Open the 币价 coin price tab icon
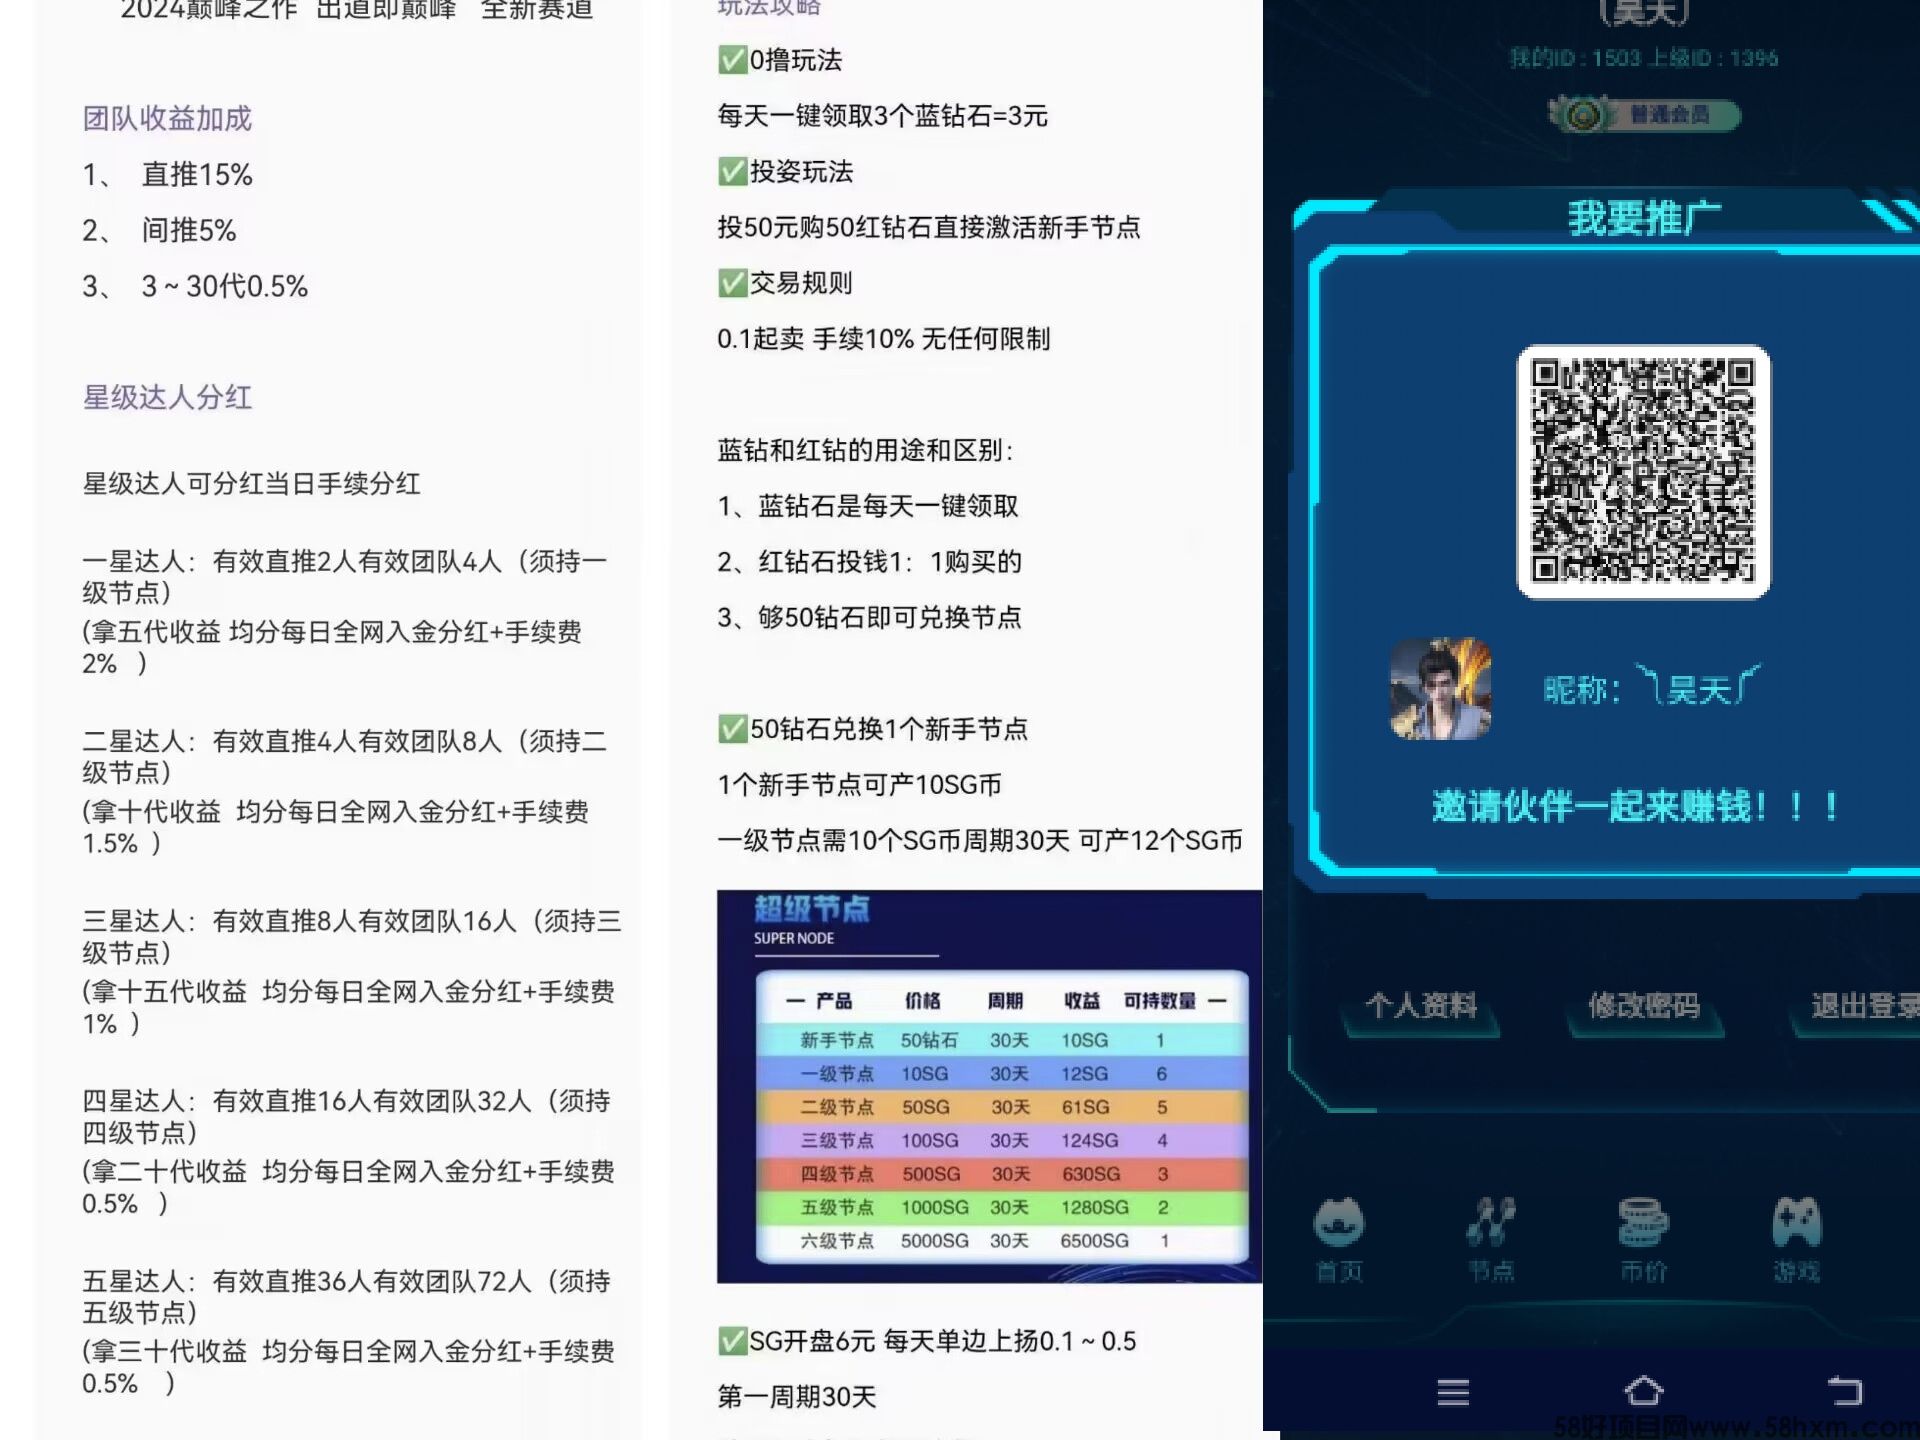The width and height of the screenshot is (1920, 1440). tap(1643, 1238)
